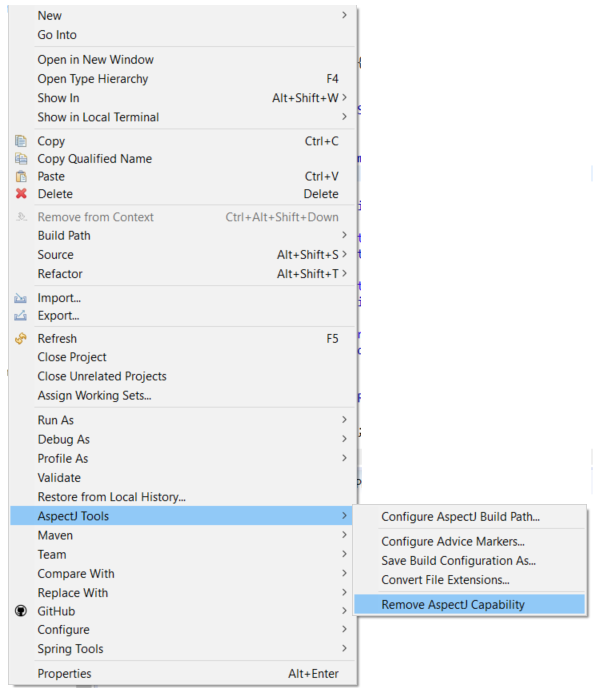Select Restore from Local History

pos(182,497)
